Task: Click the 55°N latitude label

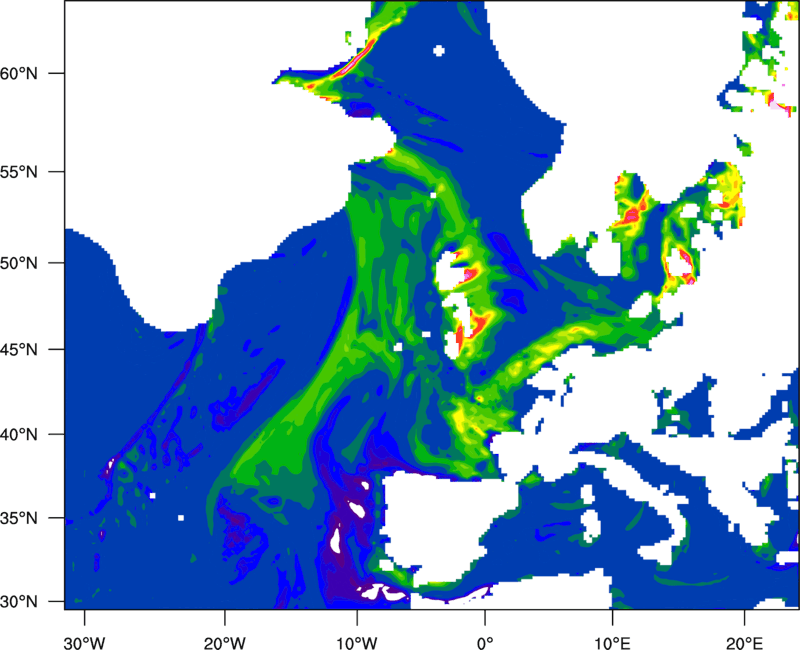Action: [x=32, y=171]
